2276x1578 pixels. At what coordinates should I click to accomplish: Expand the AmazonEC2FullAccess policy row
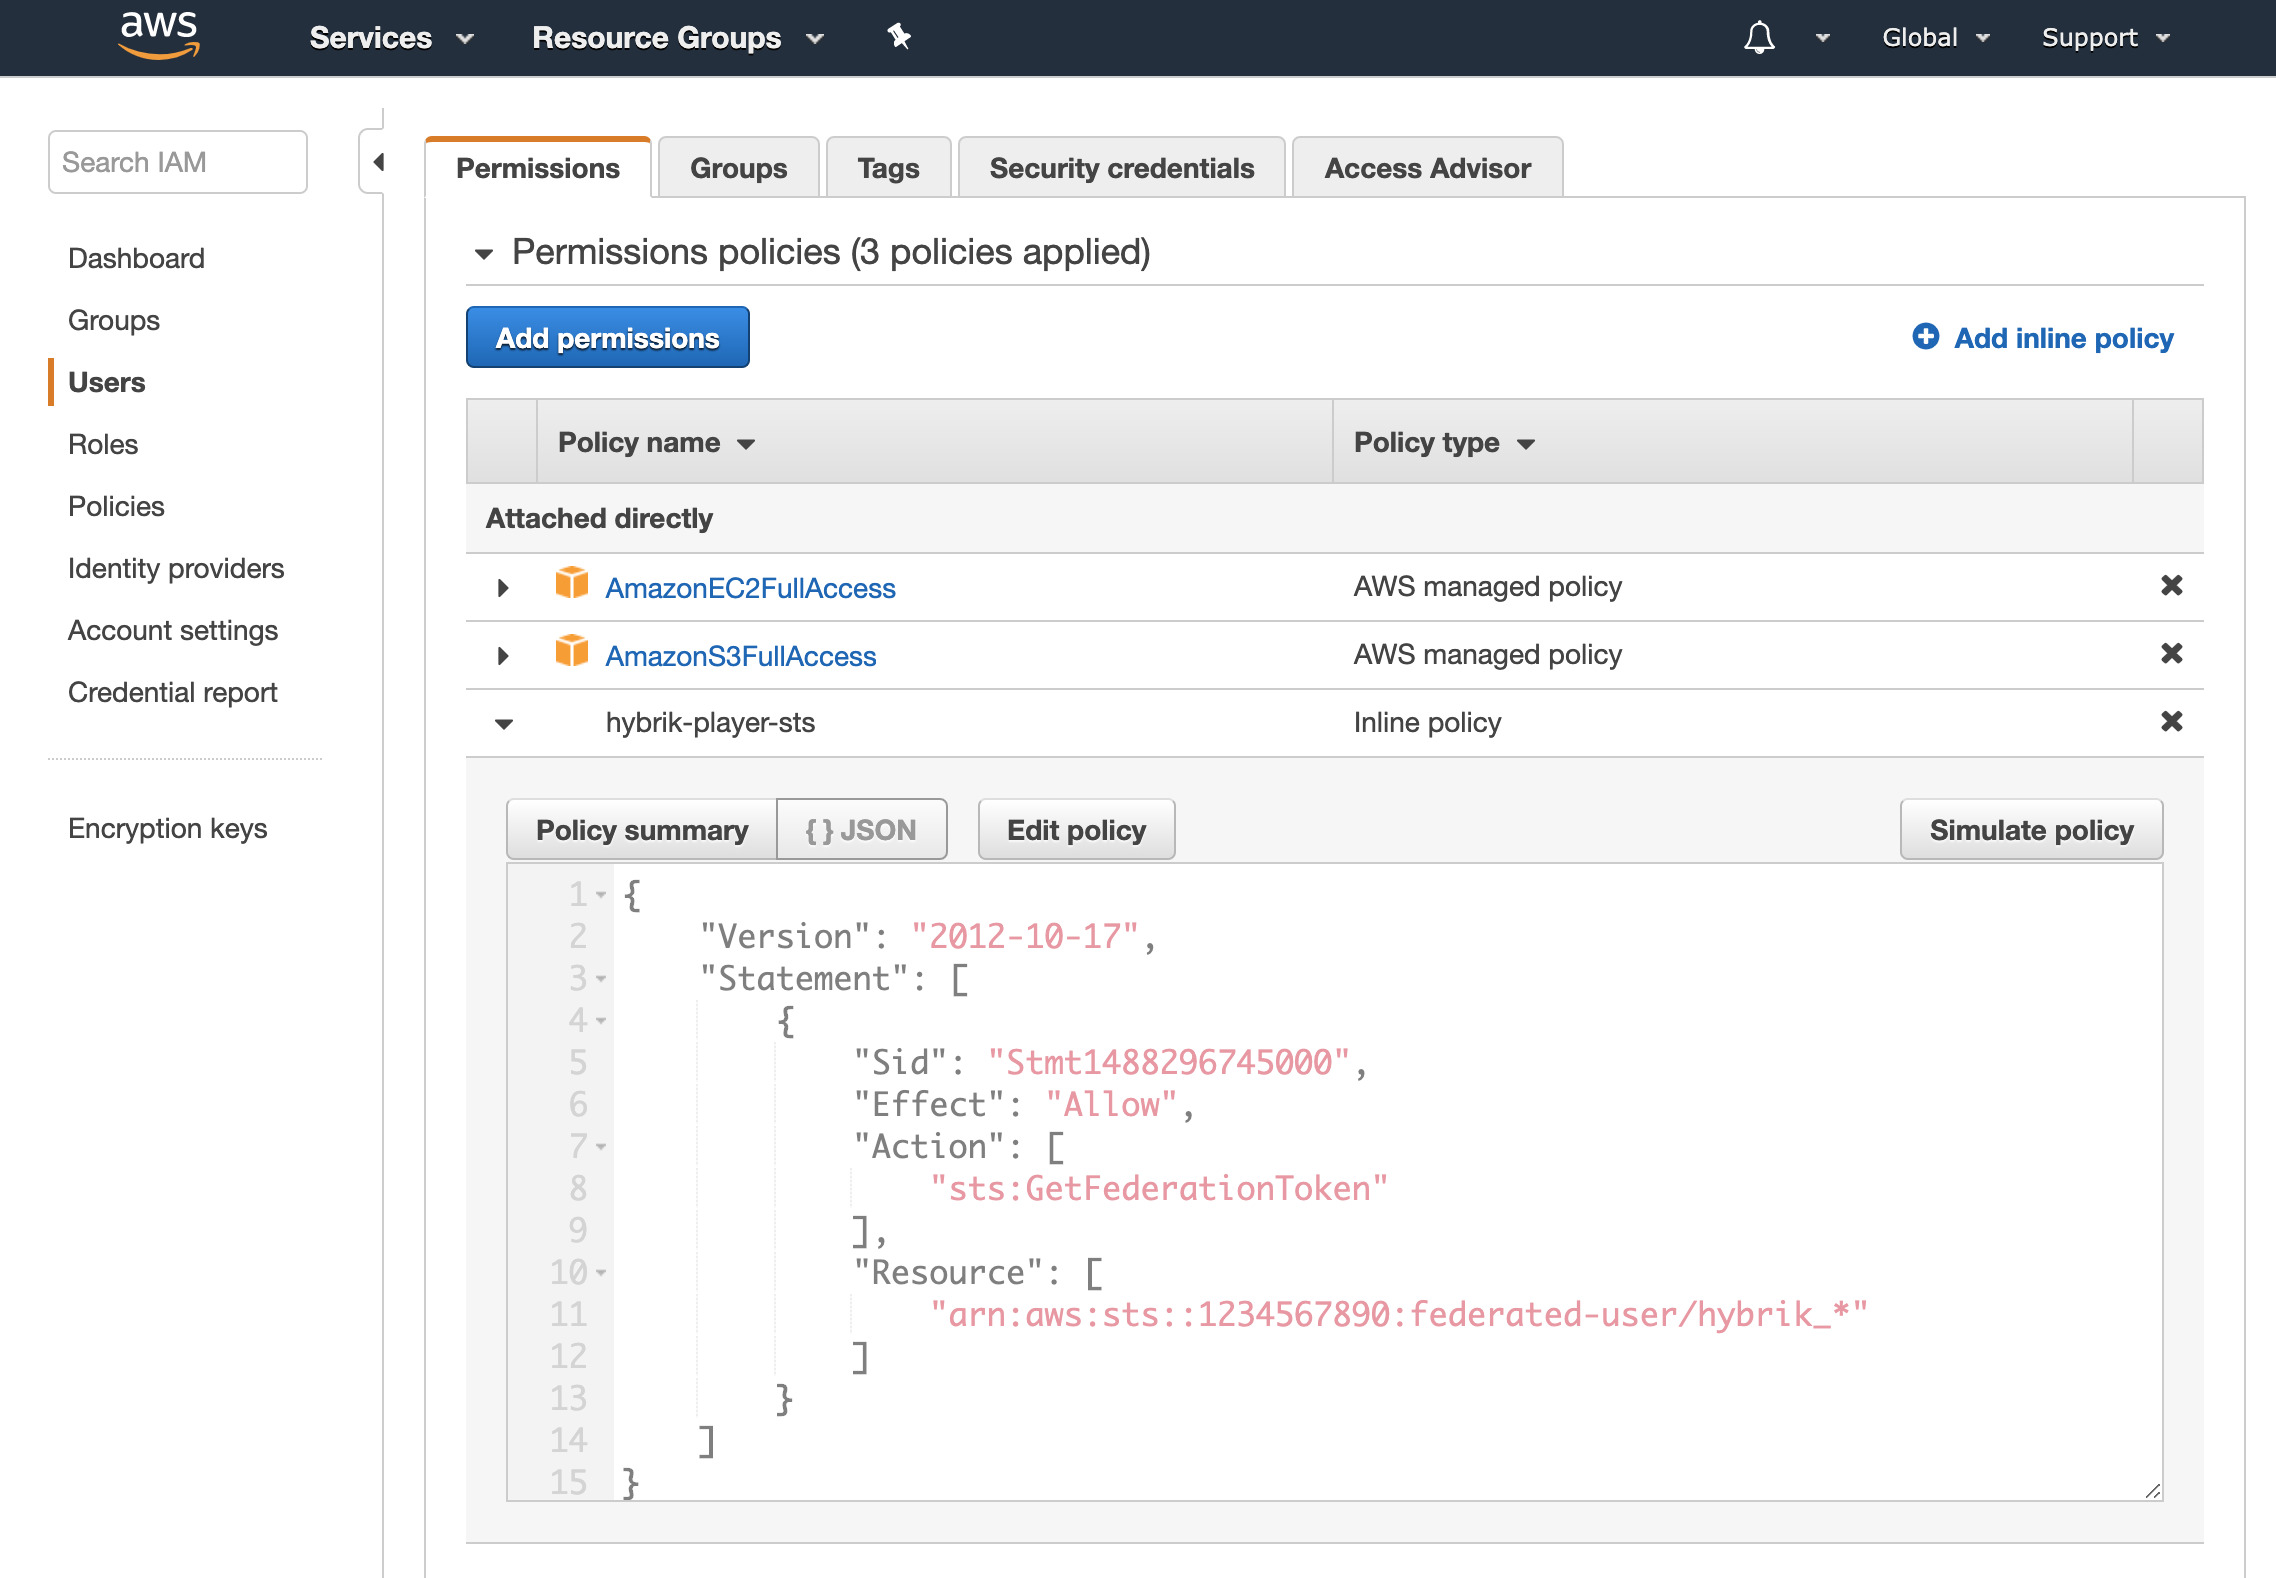(503, 588)
